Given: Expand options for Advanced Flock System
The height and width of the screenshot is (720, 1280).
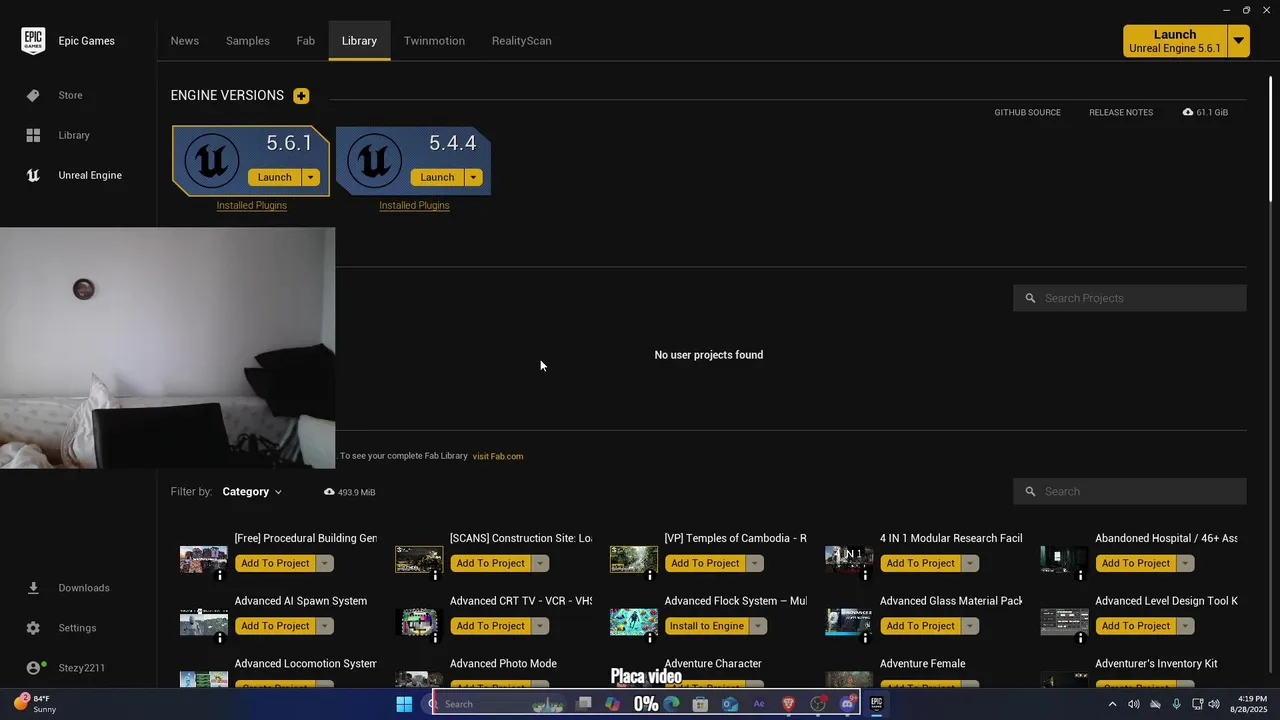Looking at the screenshot, I should (758, 626).
